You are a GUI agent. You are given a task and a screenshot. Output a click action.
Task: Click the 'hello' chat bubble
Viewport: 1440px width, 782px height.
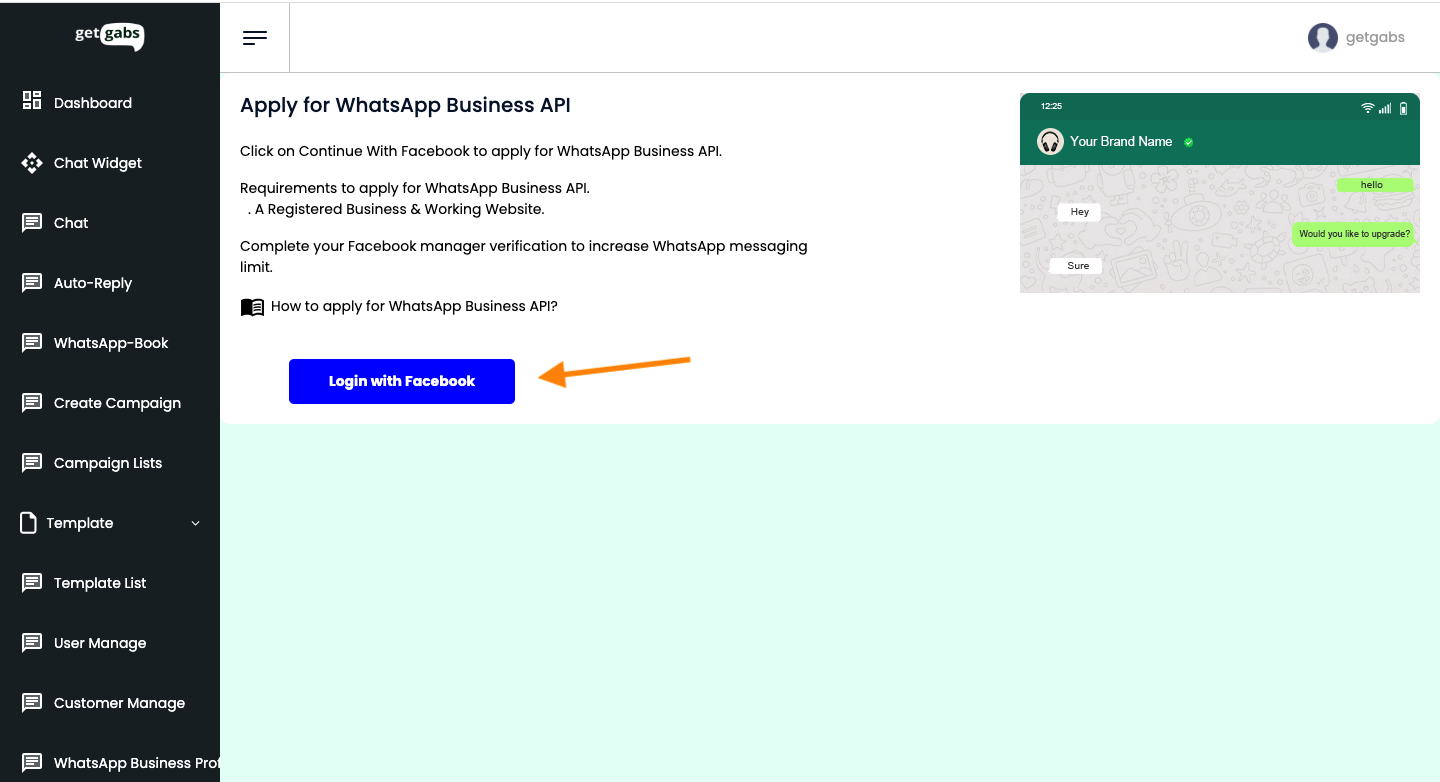(x=1375, y=185)
